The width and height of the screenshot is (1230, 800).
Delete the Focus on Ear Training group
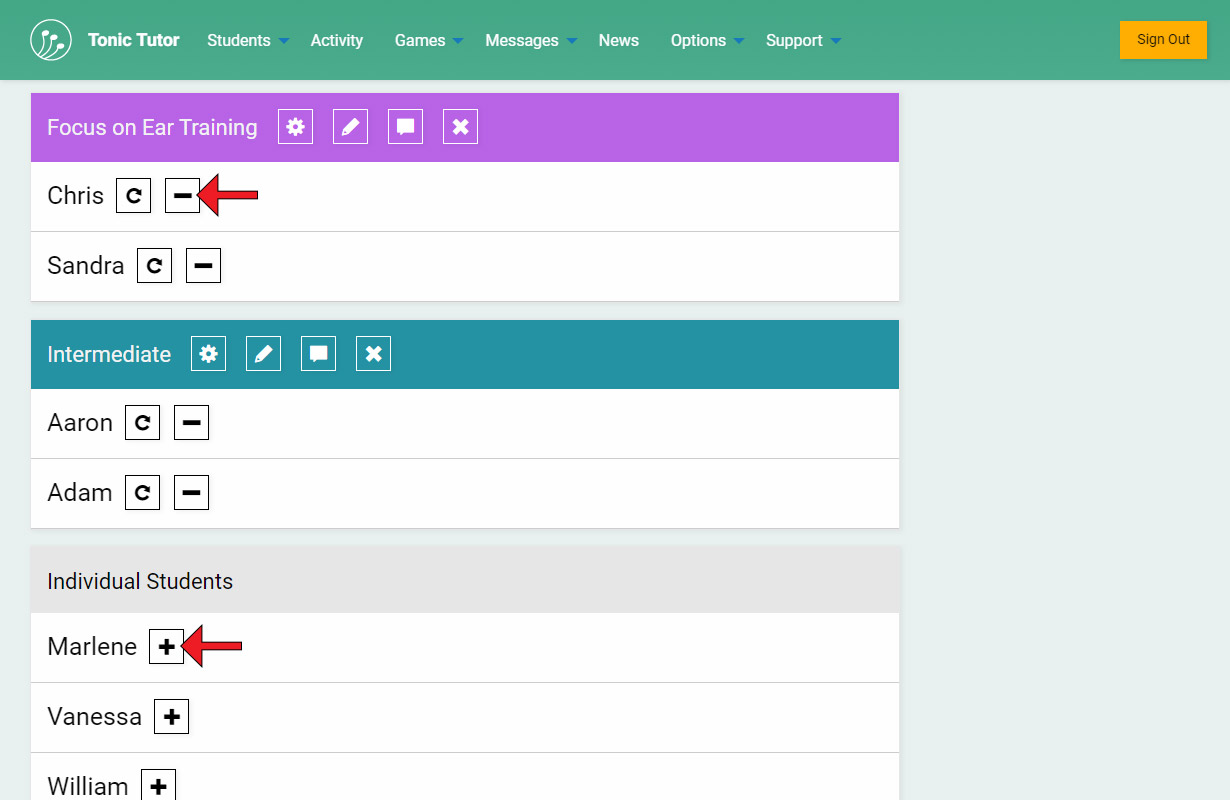[460, 127]
